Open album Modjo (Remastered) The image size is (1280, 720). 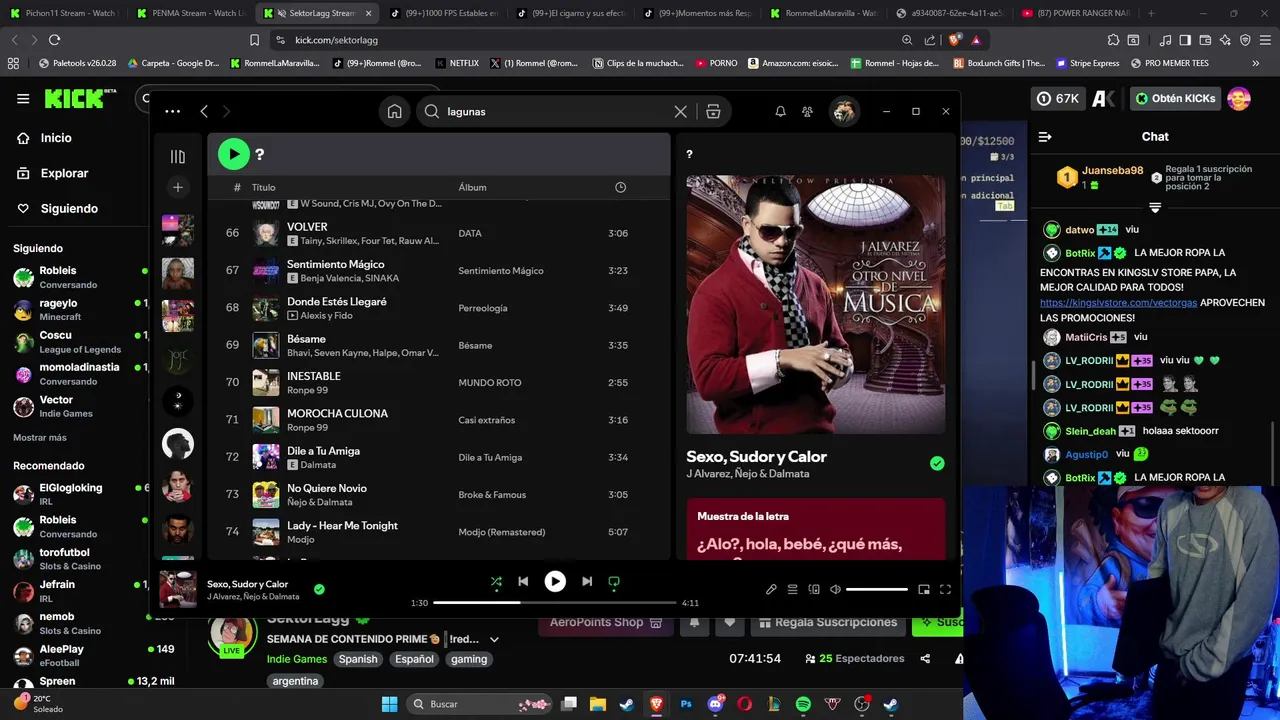(502, 532)
